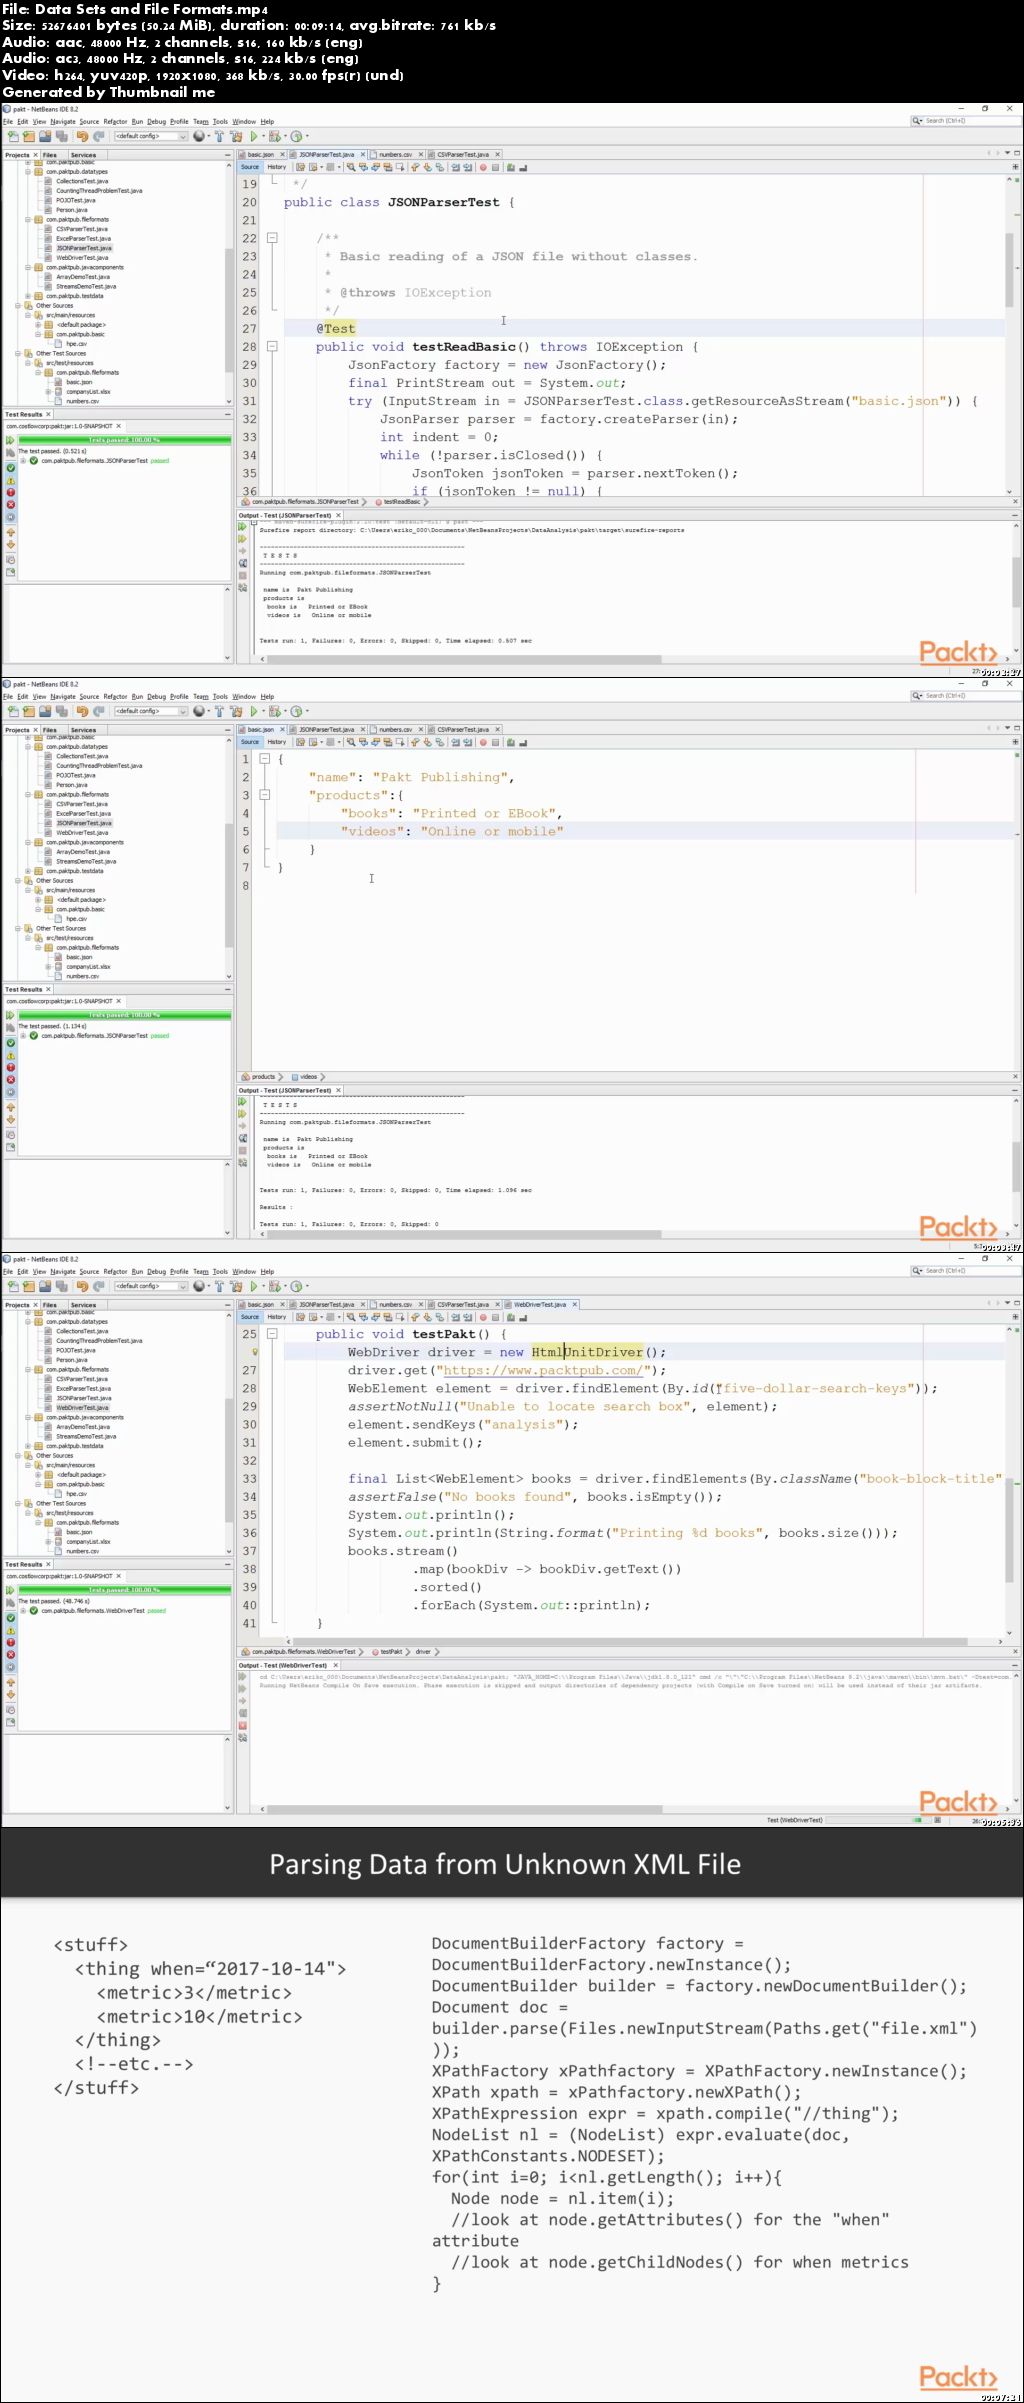Image resolution: width=1024 pixels, height=2403 pixels.
Task: Collapse the Javadoc fold at line 22
Action: (x=271, y=238)
